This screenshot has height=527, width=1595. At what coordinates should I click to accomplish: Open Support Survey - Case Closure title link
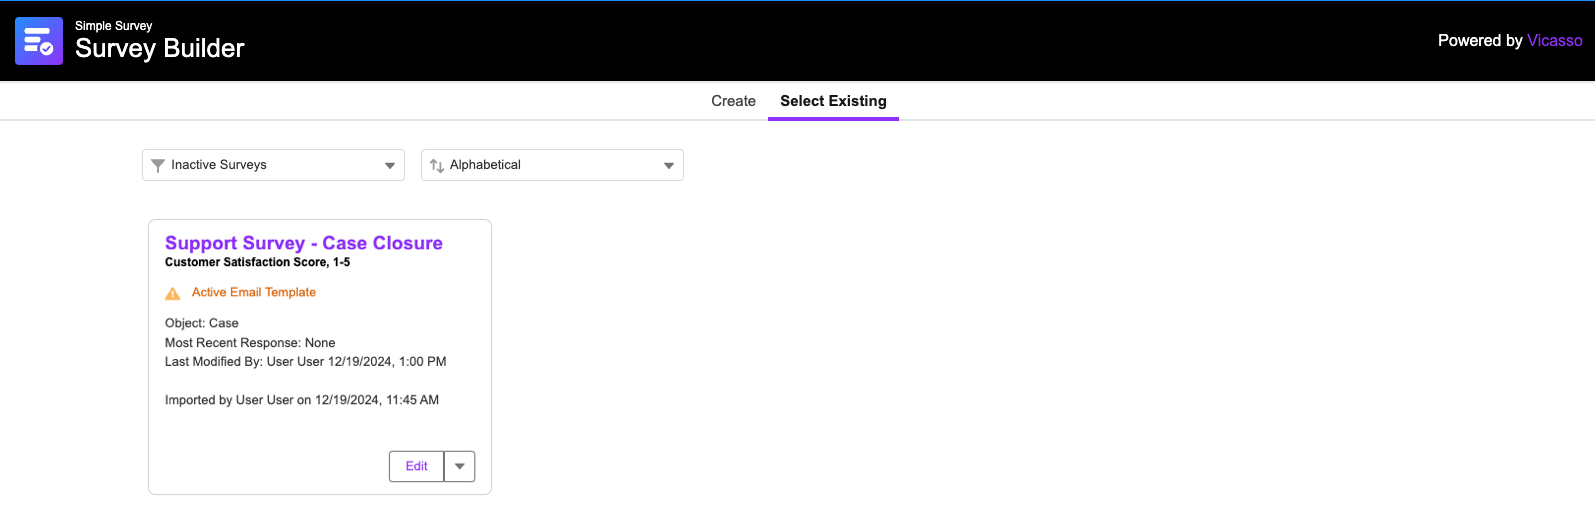pos(304,243)
